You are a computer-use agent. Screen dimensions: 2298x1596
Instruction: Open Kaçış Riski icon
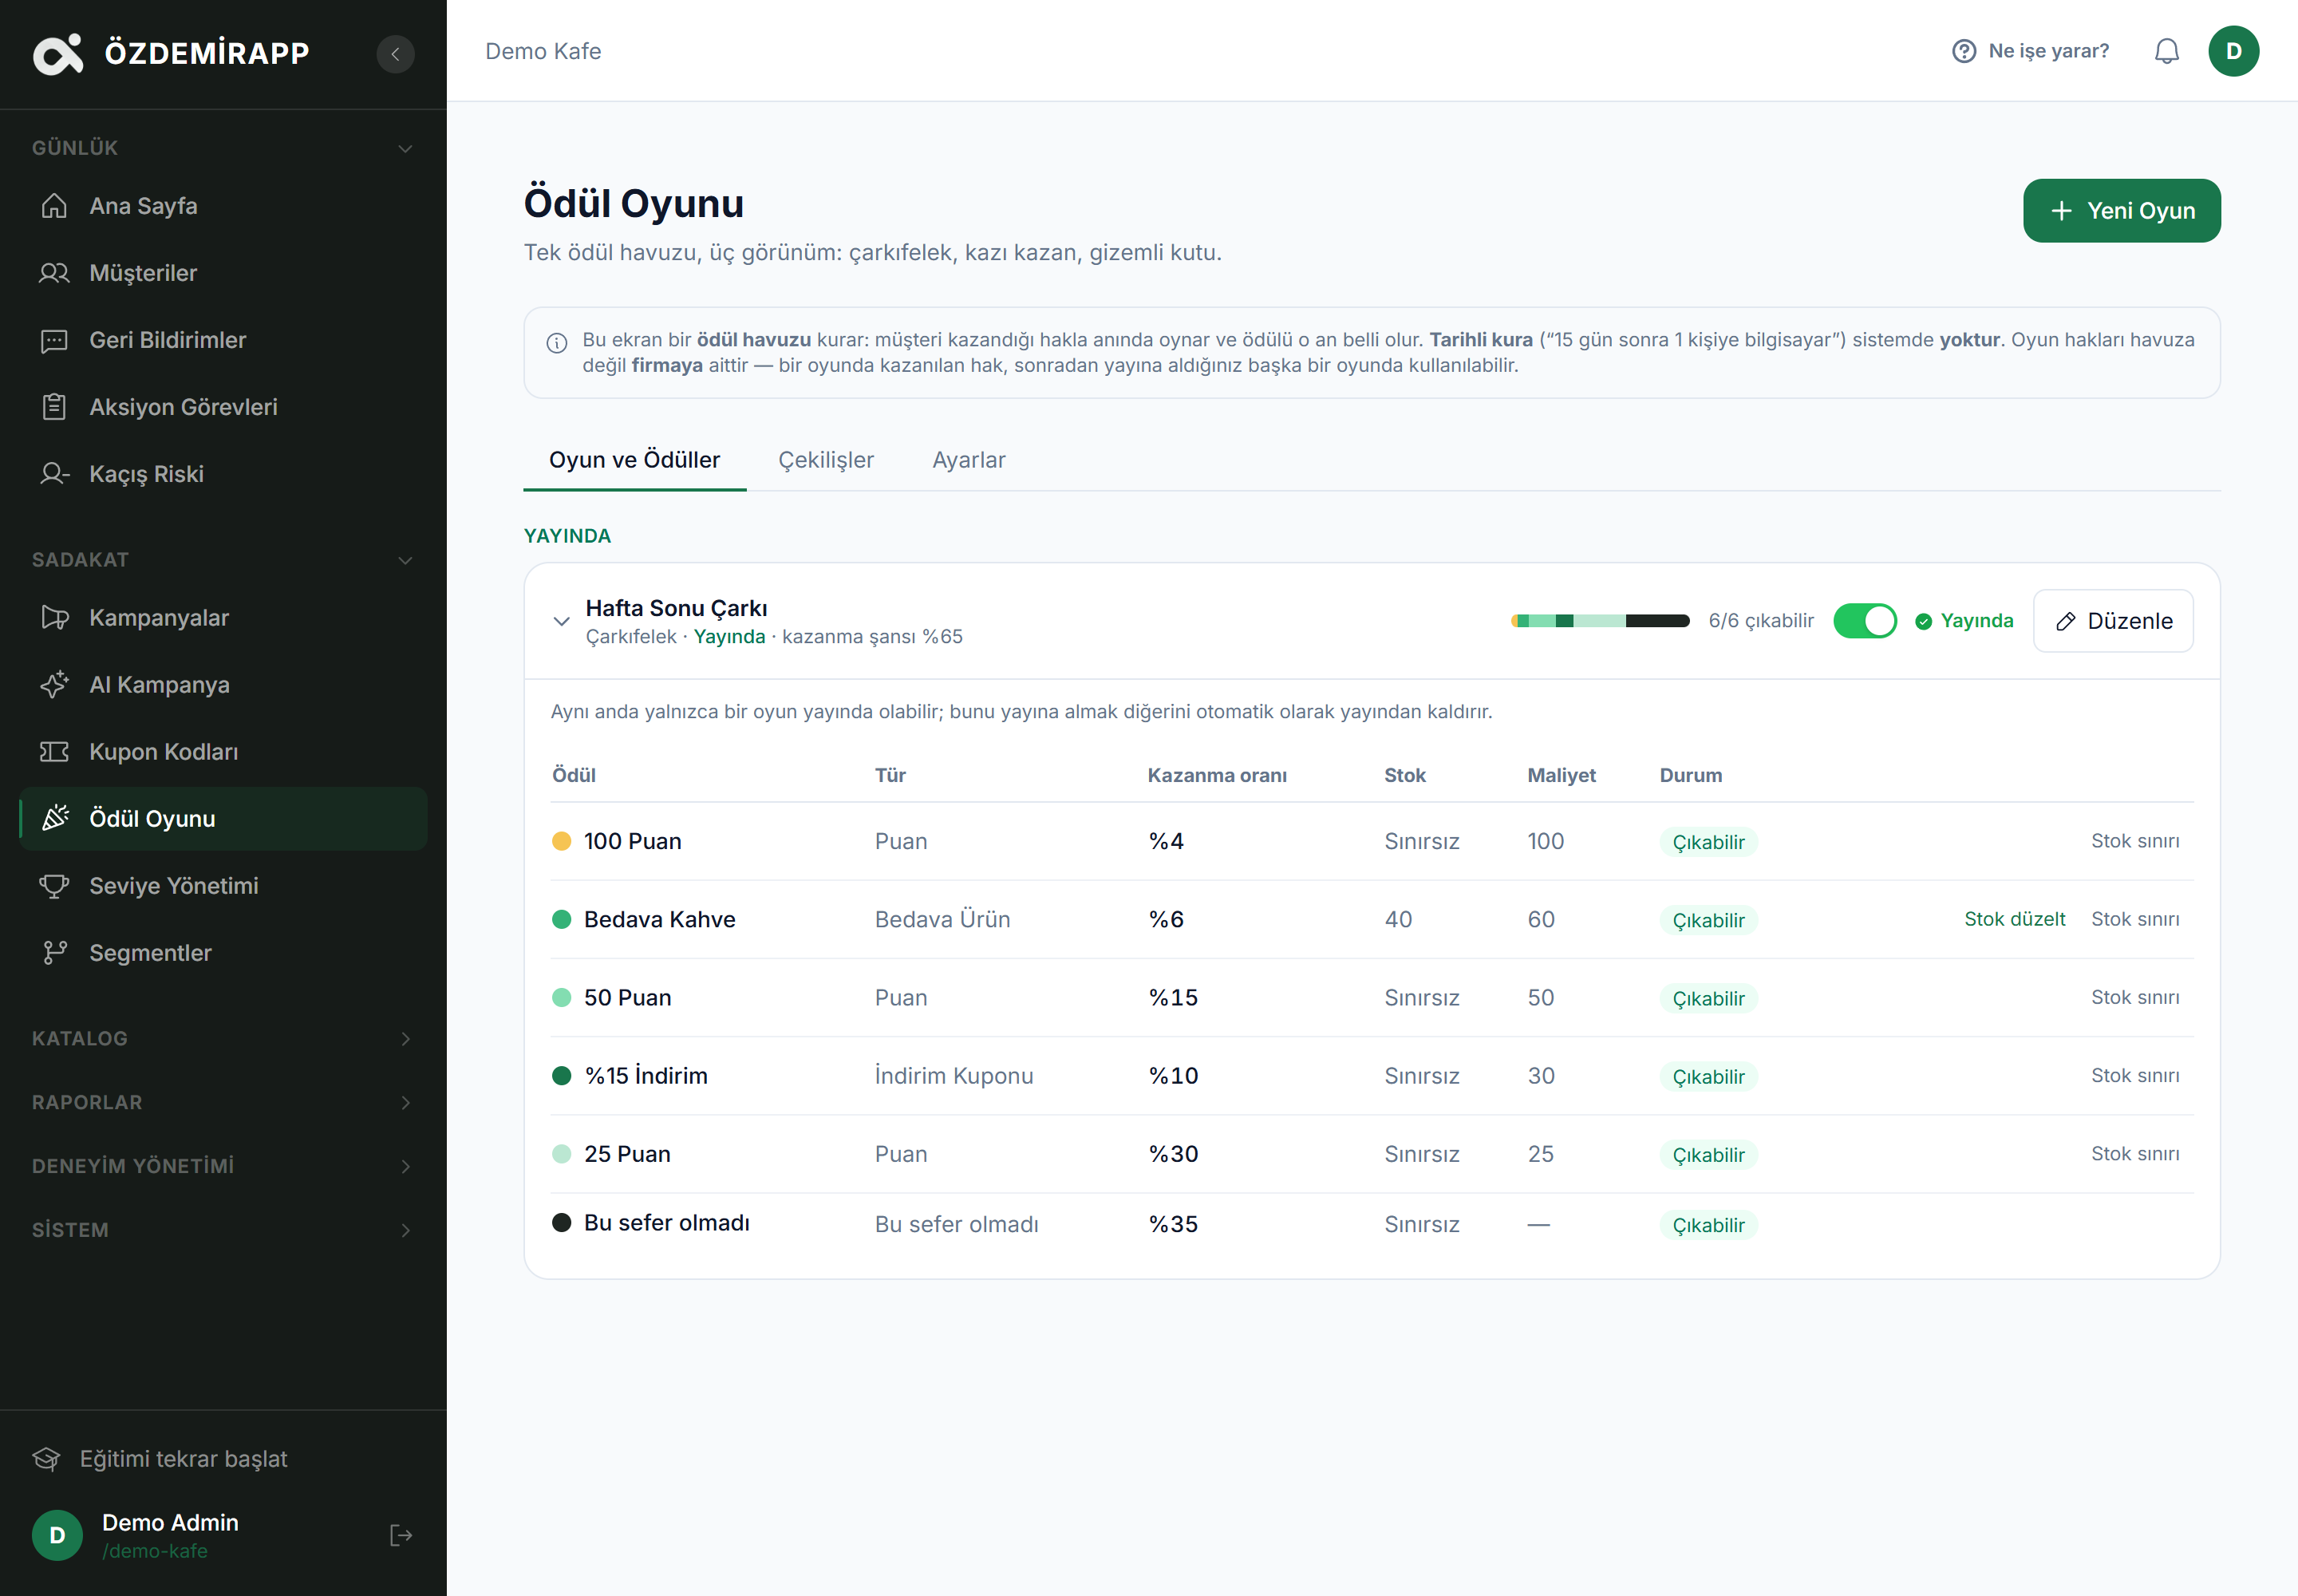[x=54, y=474]
